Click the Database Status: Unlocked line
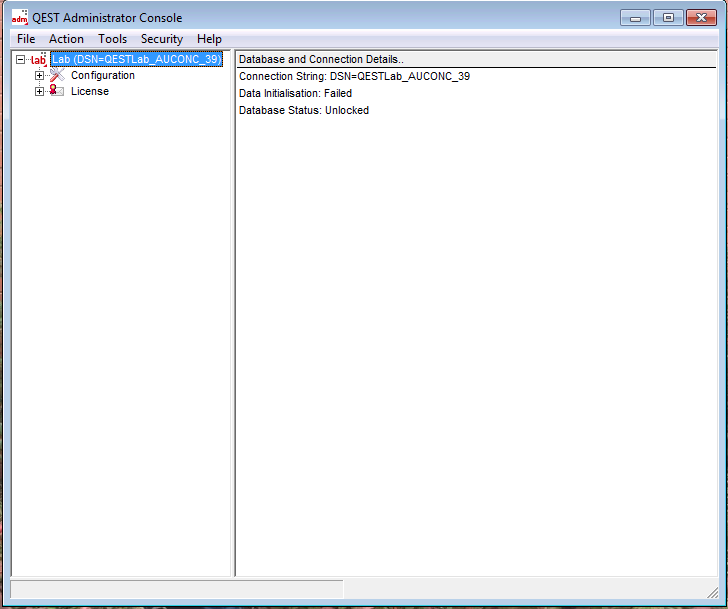This screenshot has width=728, height=609. coord(304,110)
